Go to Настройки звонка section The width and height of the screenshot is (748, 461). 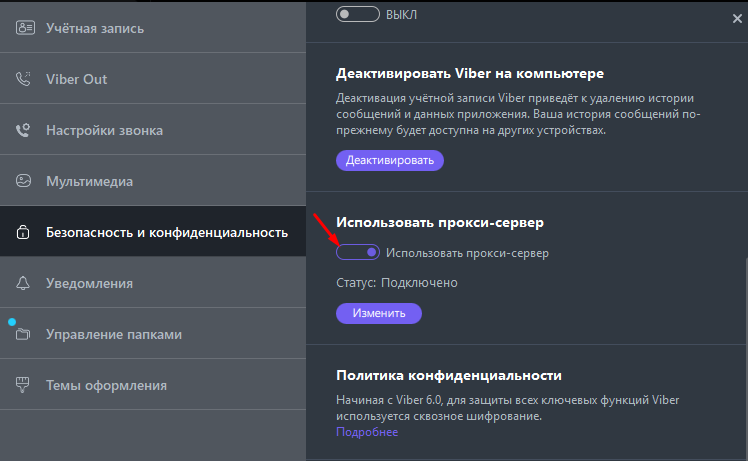pos(153,129)
